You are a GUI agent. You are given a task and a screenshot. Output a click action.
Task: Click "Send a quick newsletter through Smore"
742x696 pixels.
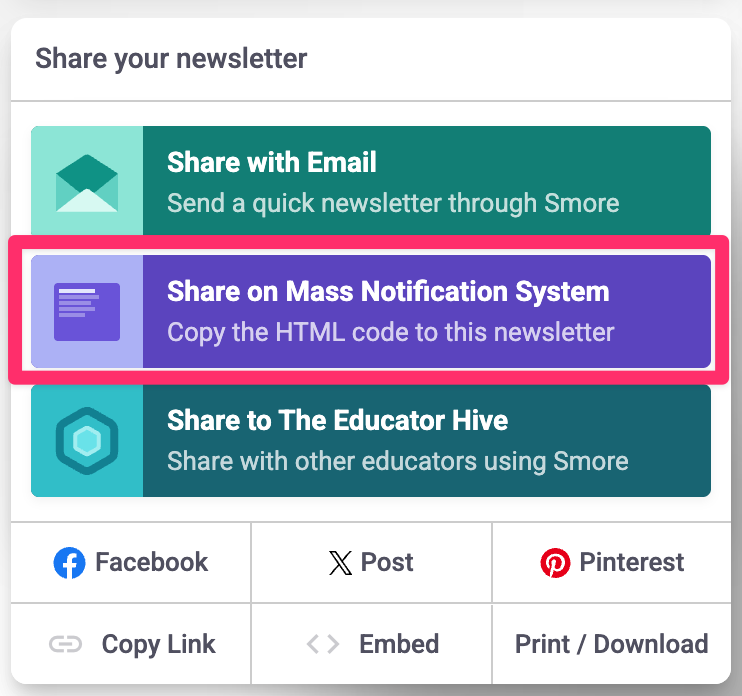click(x=393, y=203)
